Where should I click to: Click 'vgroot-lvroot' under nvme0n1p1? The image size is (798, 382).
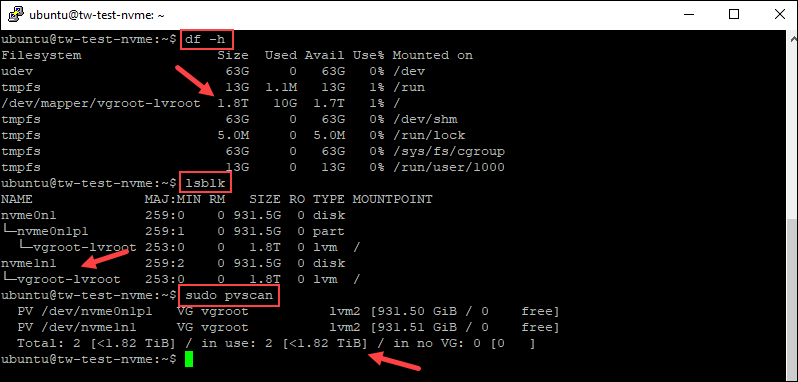click(x=85, y=247)
